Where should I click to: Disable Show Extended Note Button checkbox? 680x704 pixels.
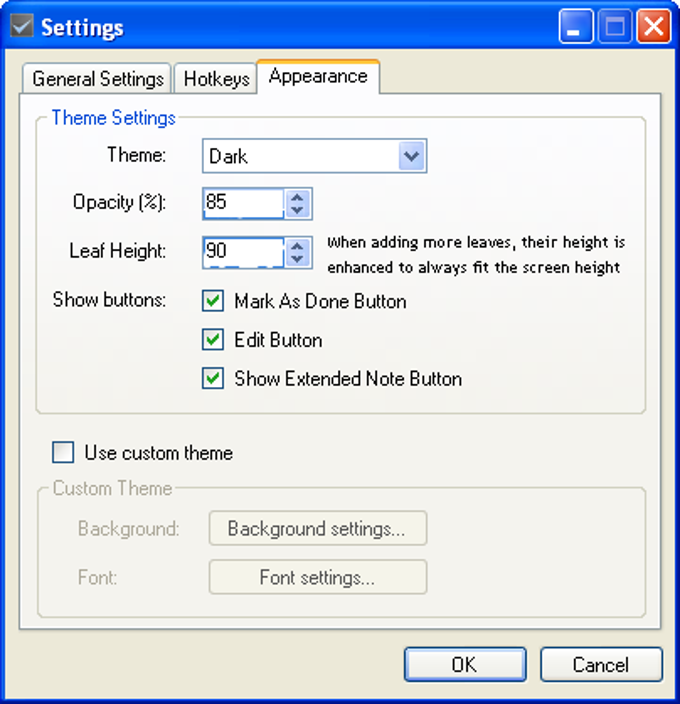tap(213, 378)
